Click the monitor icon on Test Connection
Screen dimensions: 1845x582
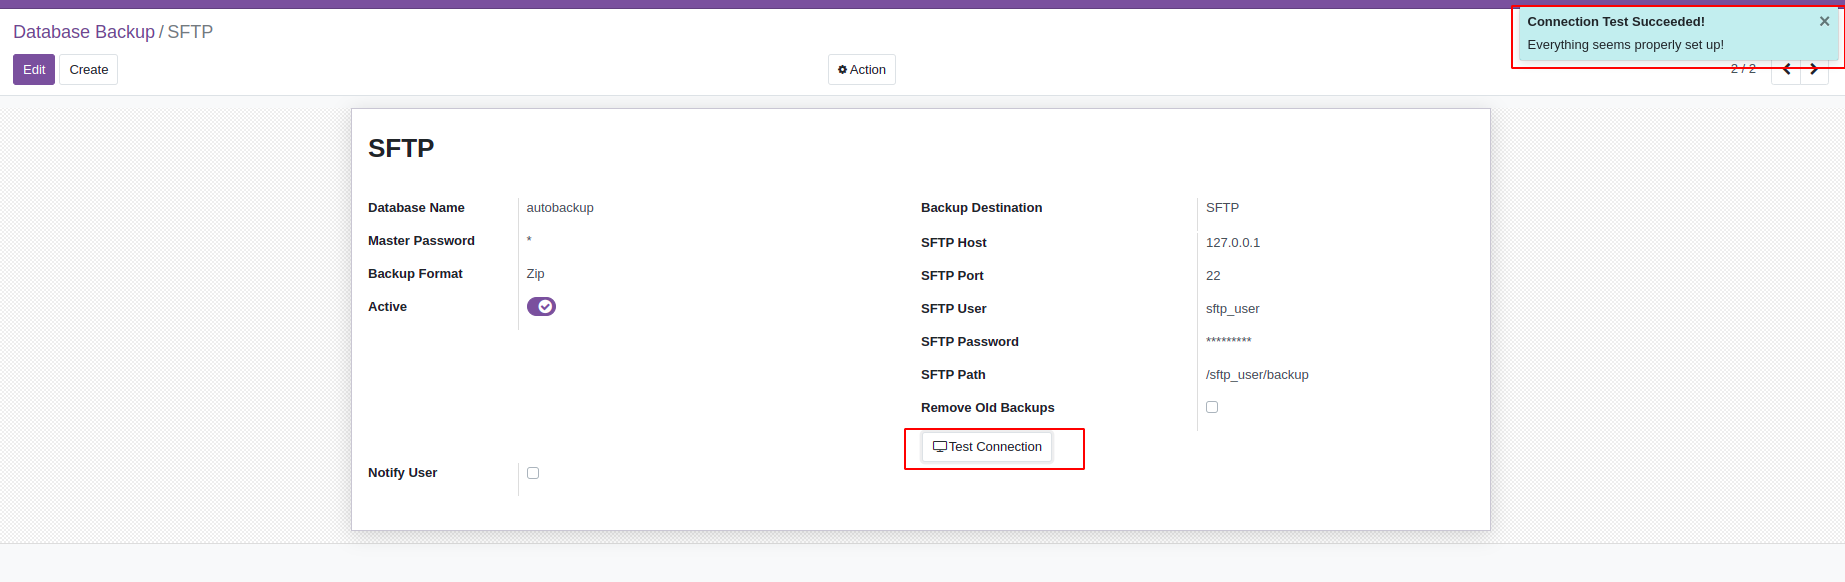pyautogui.click(x=939, y=447)
